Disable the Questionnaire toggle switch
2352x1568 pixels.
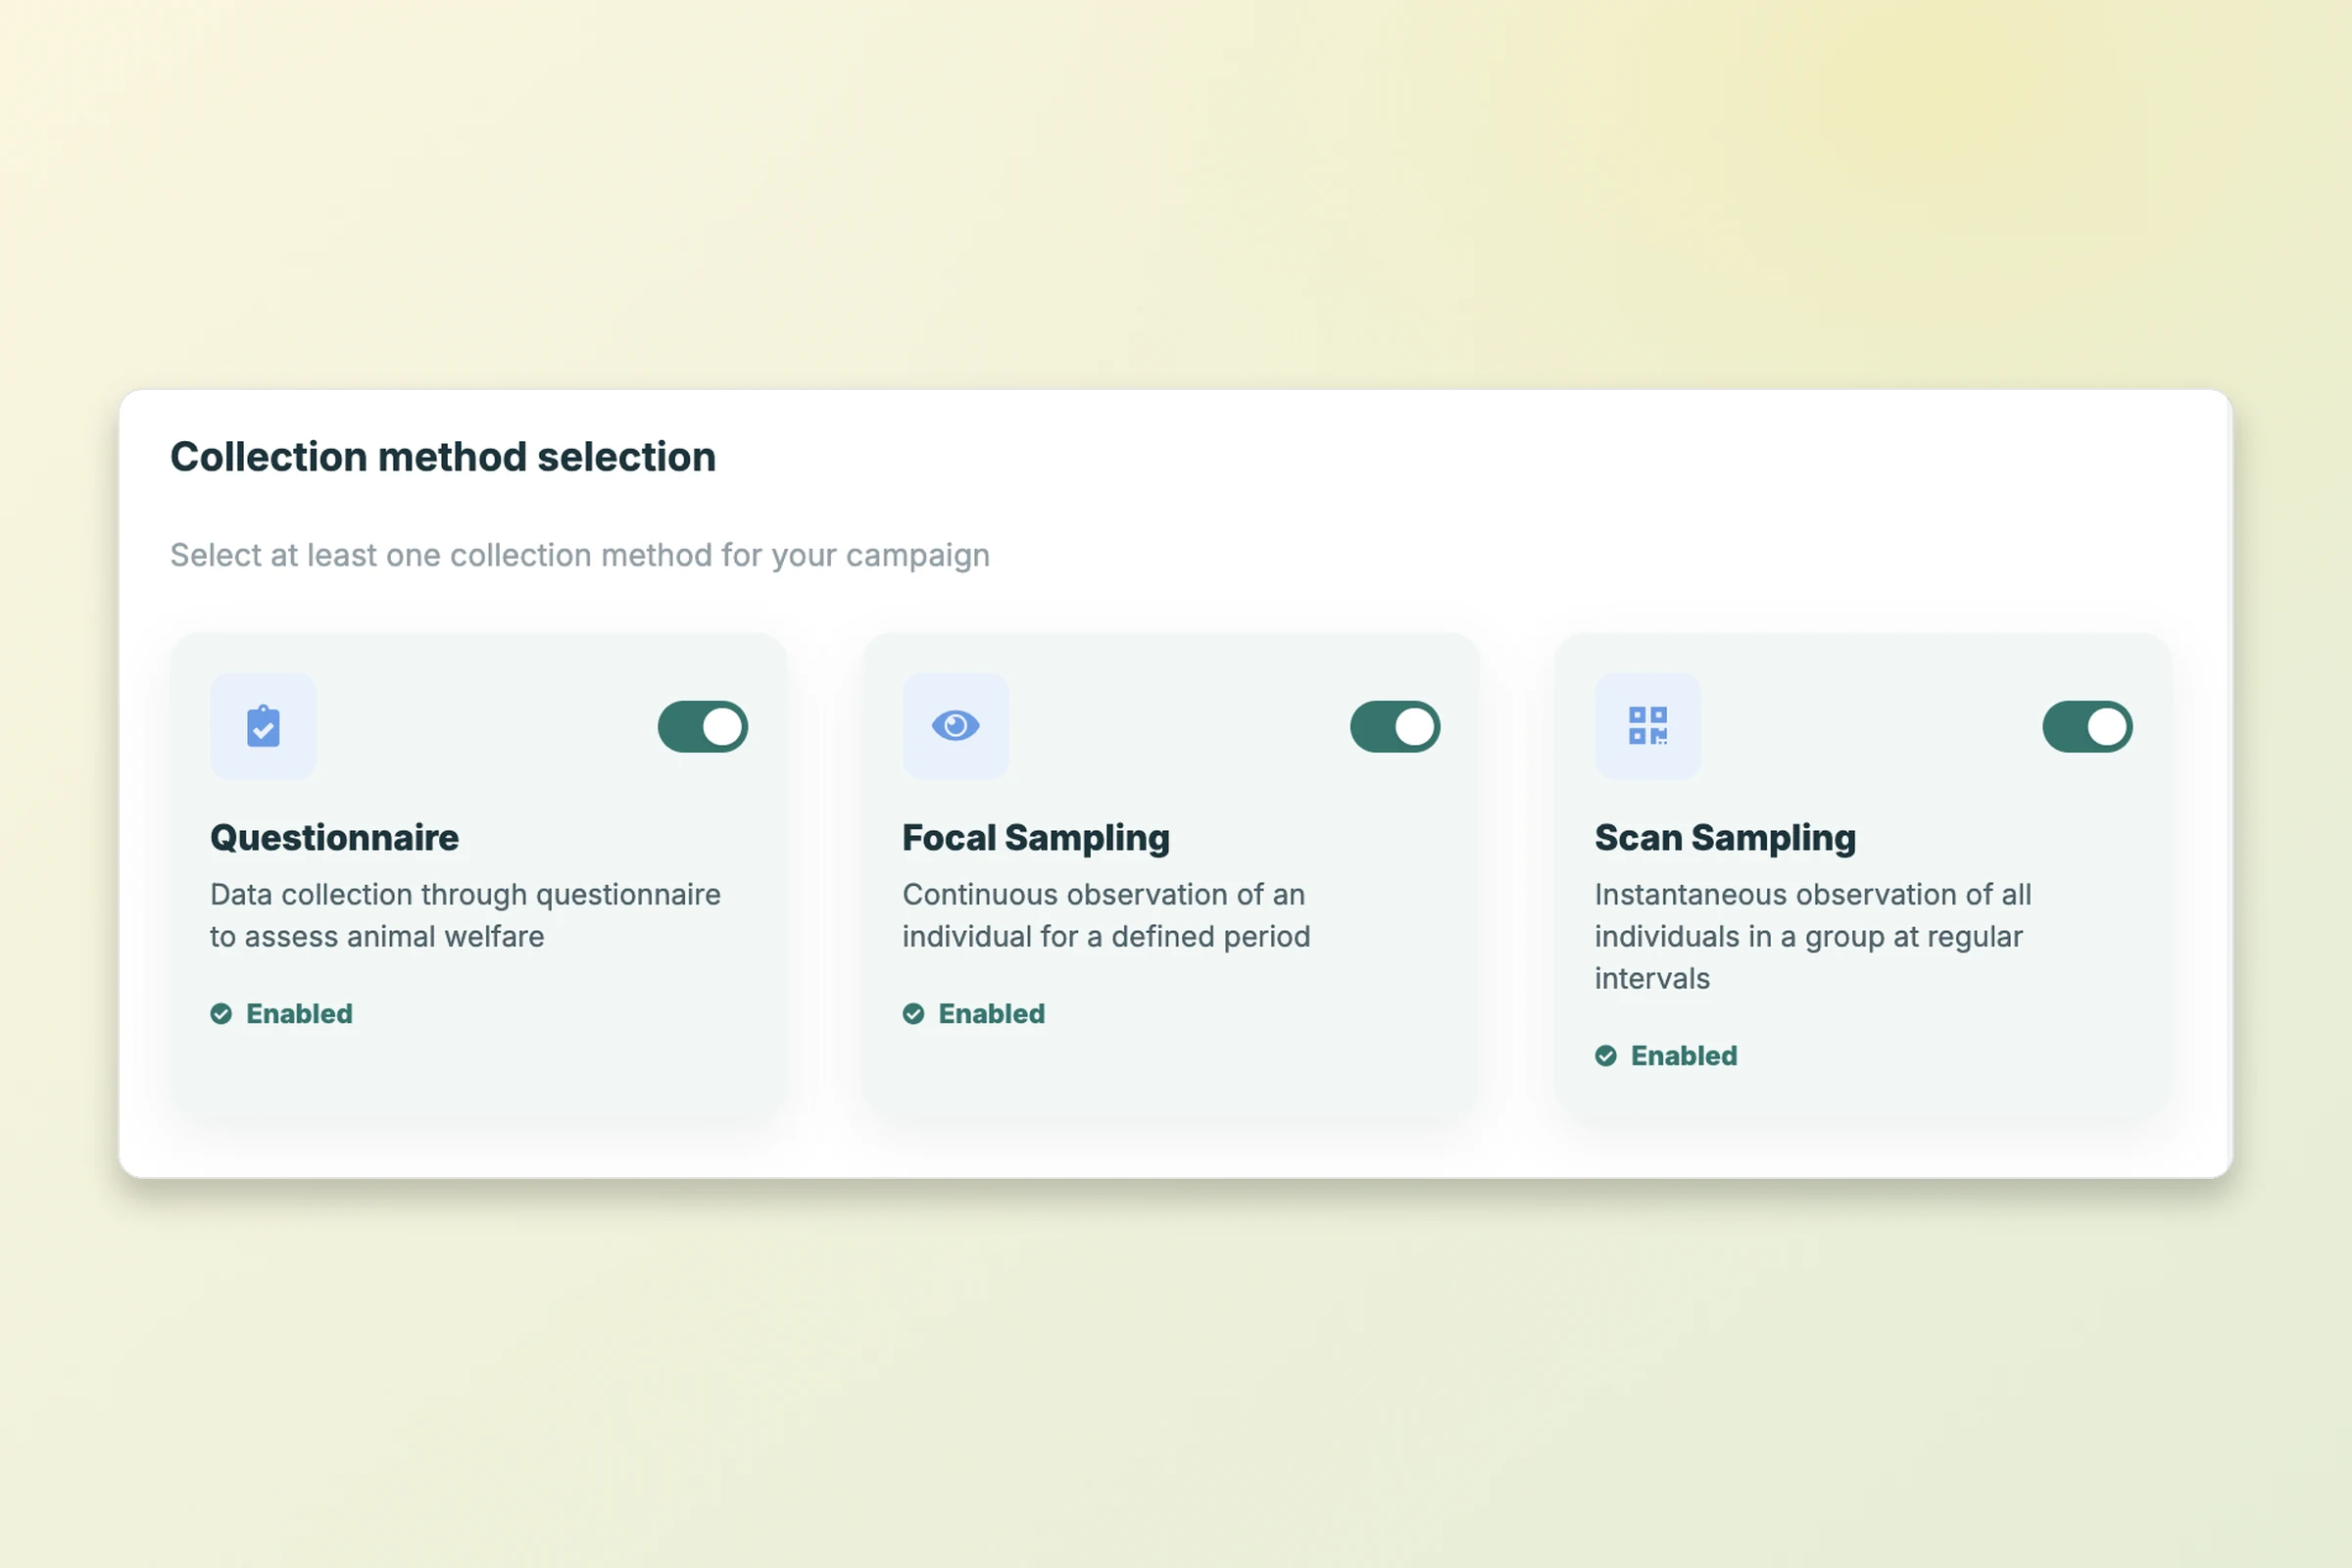(702, 726)
